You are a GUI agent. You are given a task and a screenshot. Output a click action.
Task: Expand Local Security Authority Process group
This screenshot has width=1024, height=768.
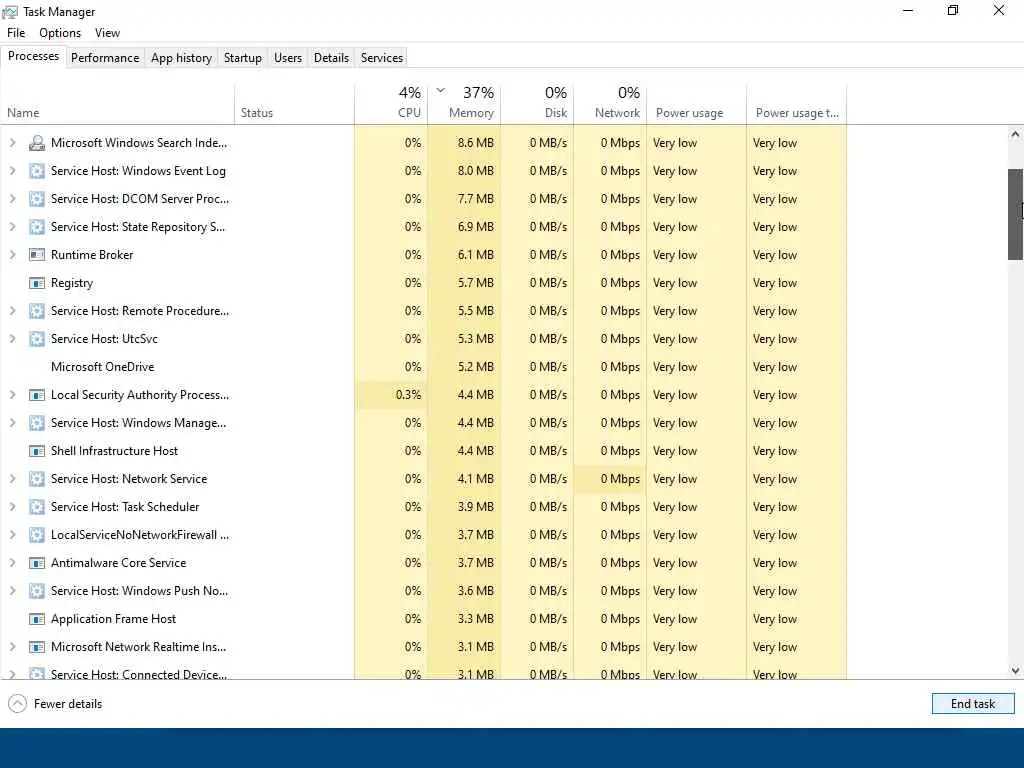tap(12, 395)
